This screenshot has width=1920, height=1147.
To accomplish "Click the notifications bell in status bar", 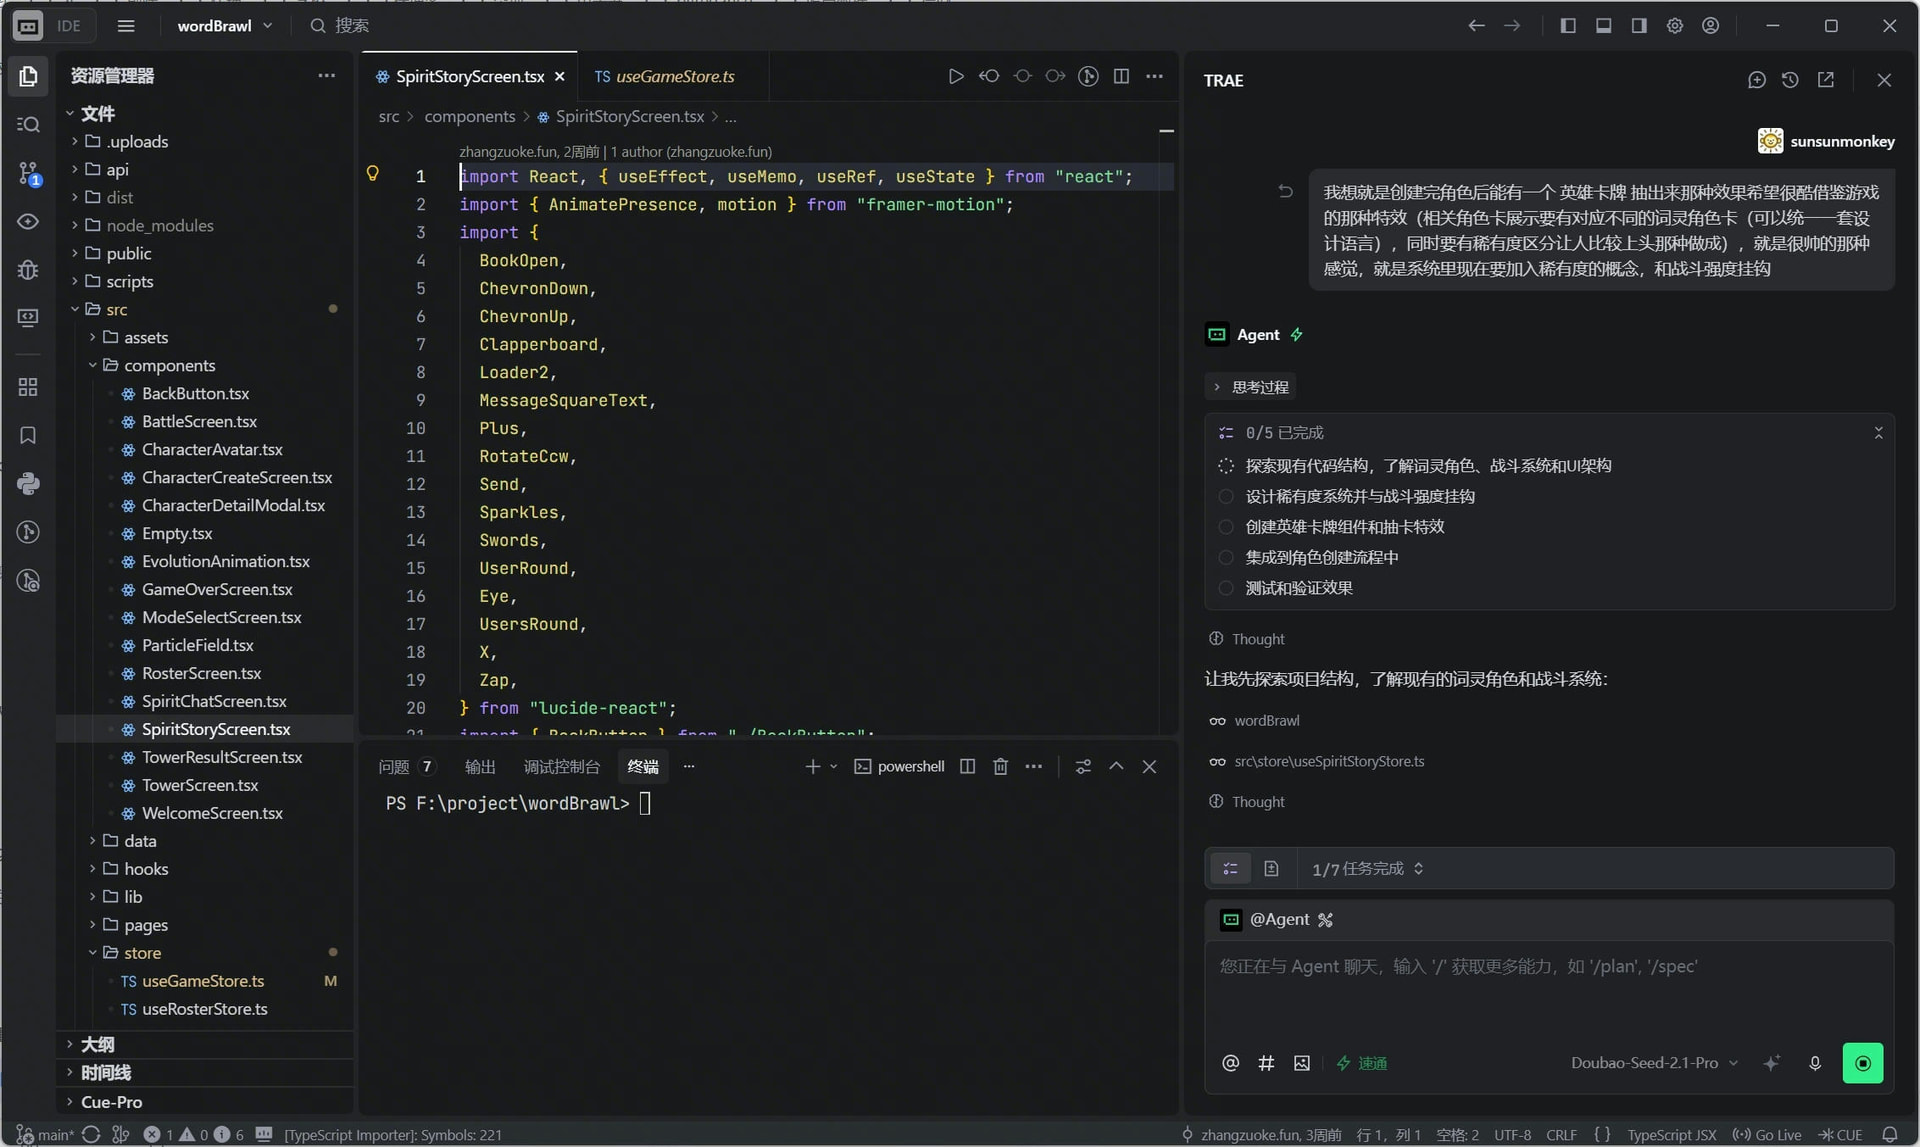I will pyautogui.click(x=1890, y=1135).
